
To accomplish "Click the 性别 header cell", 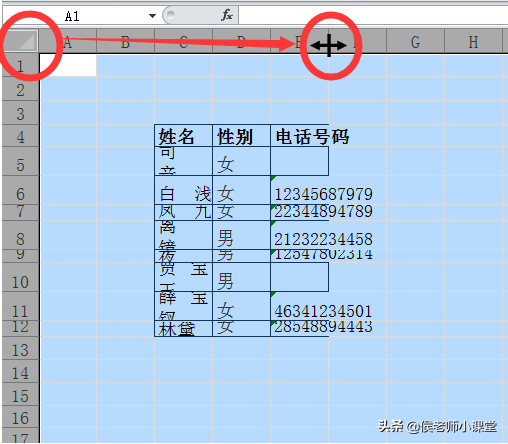I will tap(242, 136).
